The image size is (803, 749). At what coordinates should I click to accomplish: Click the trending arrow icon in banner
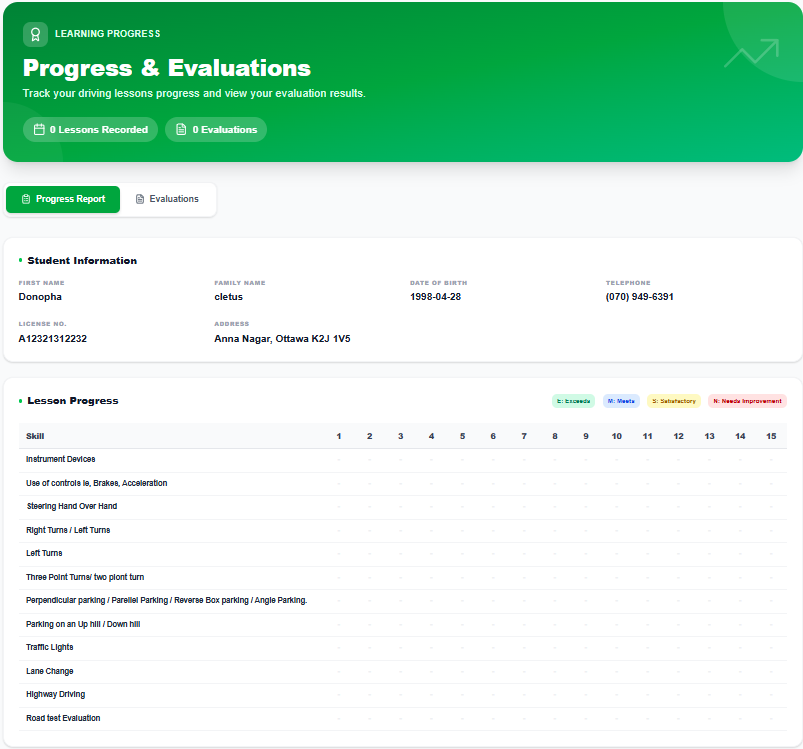point(751,53)
